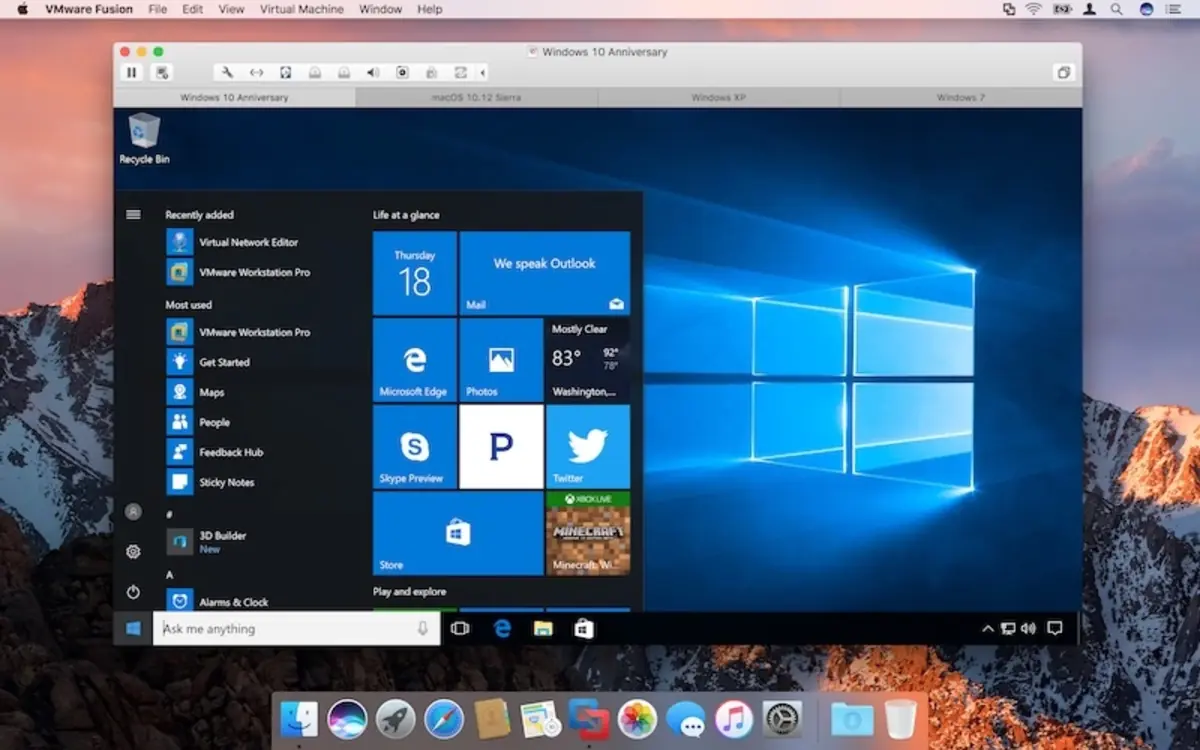The height and width of the screenshot is (750, 1200).
Task: Open the Store tile in the Start menu
Action: pyautogui.click(x=457, y=535)
